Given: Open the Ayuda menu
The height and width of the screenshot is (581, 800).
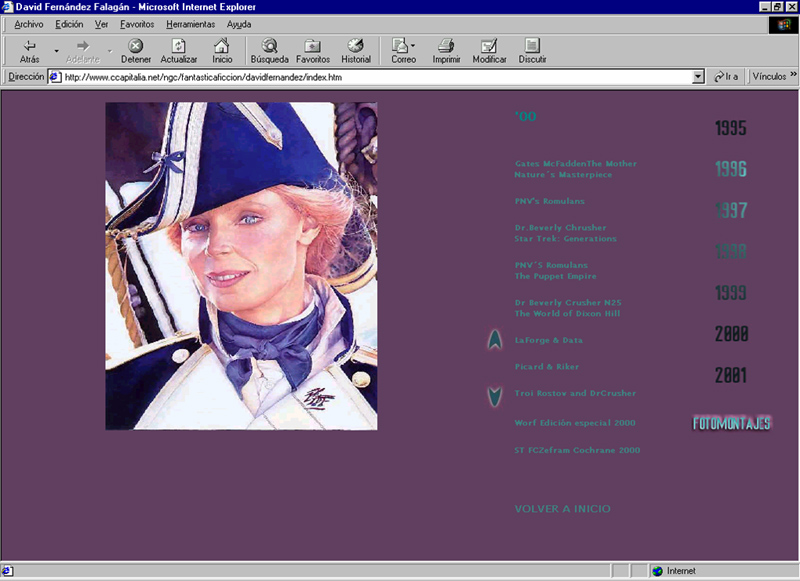Looking at the screenshot, I should click(x=239, y=24).
